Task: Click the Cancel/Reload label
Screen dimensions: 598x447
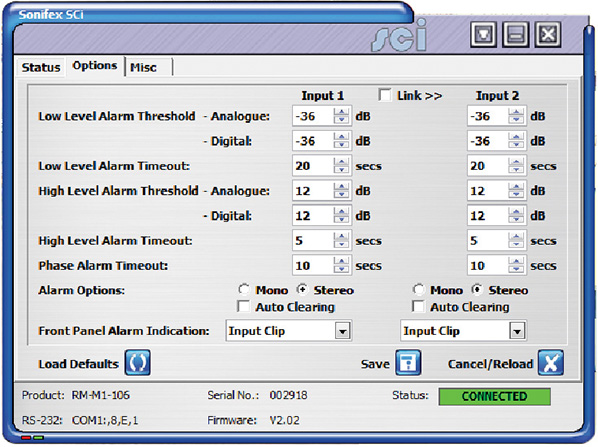Action: tap(490, 364)
